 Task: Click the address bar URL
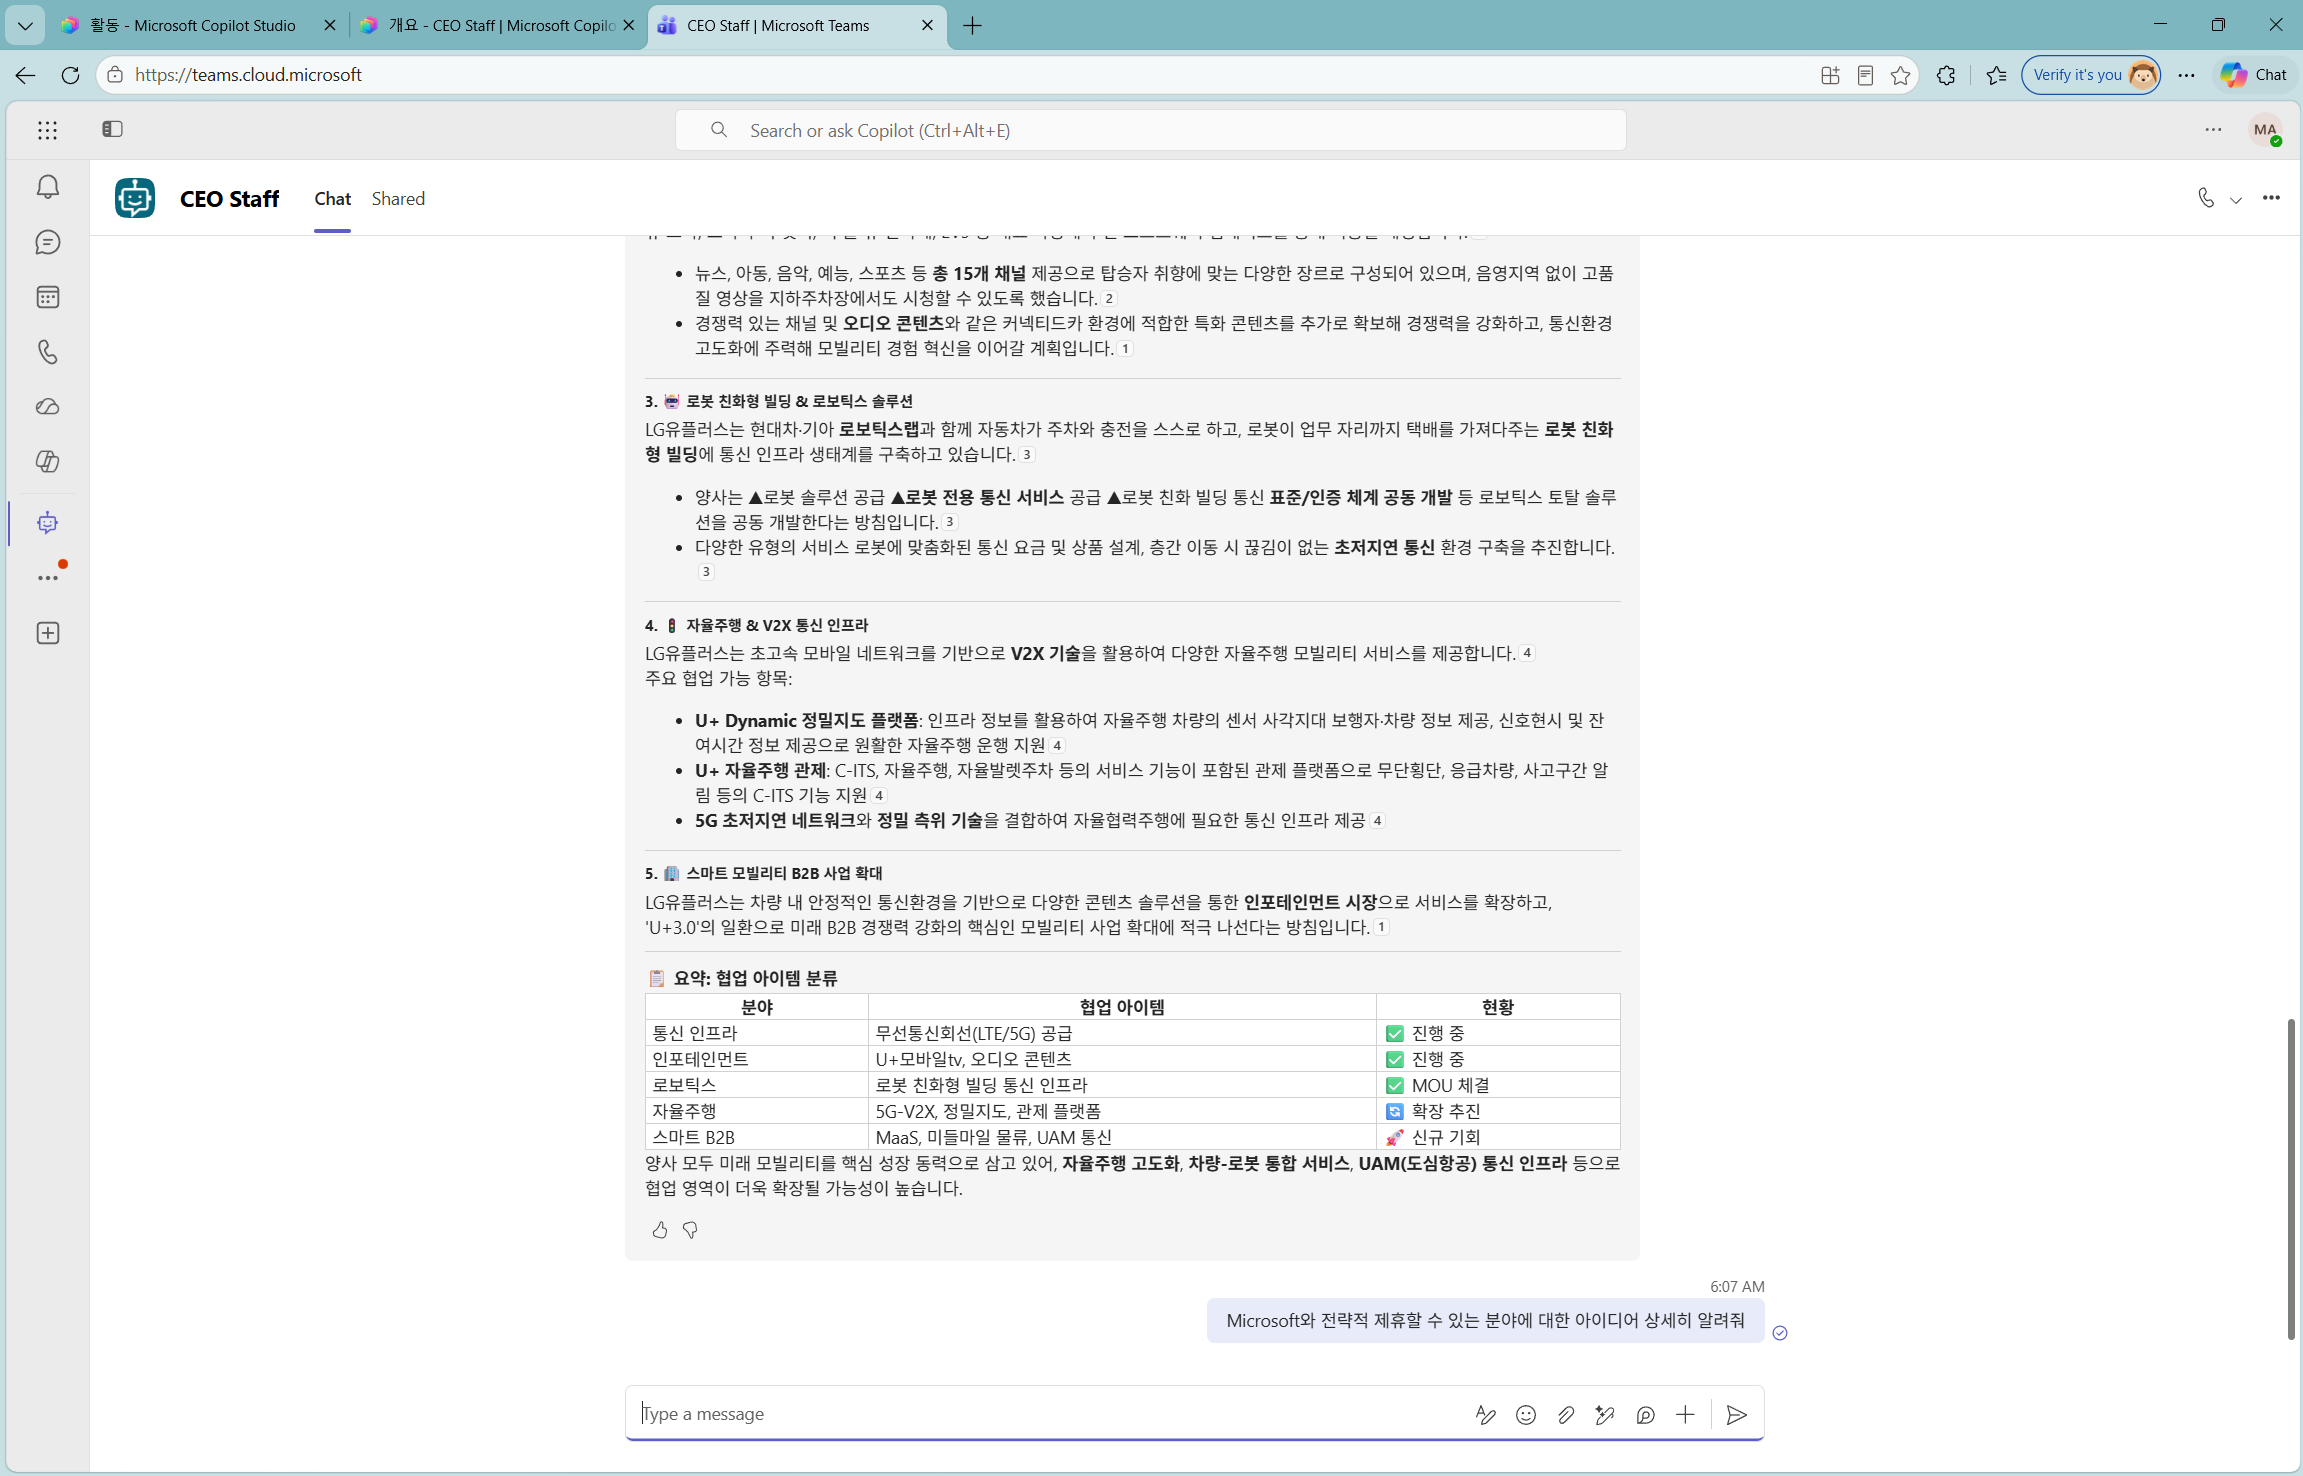coord(248,75)
